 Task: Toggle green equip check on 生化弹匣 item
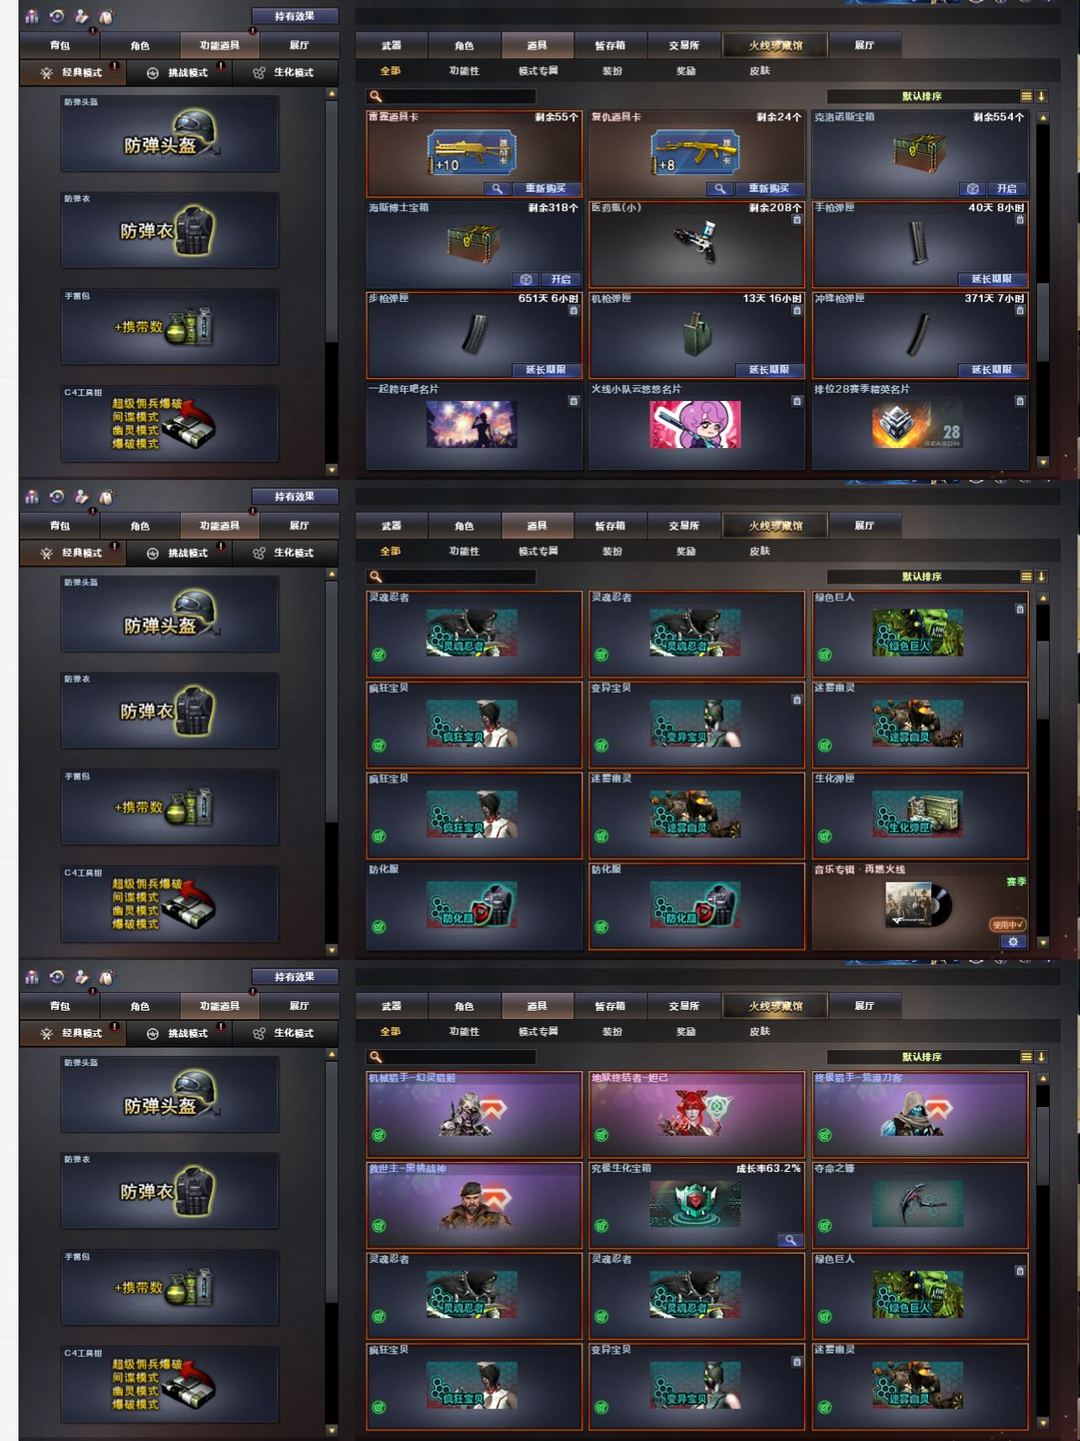click(x=825, y=837)
